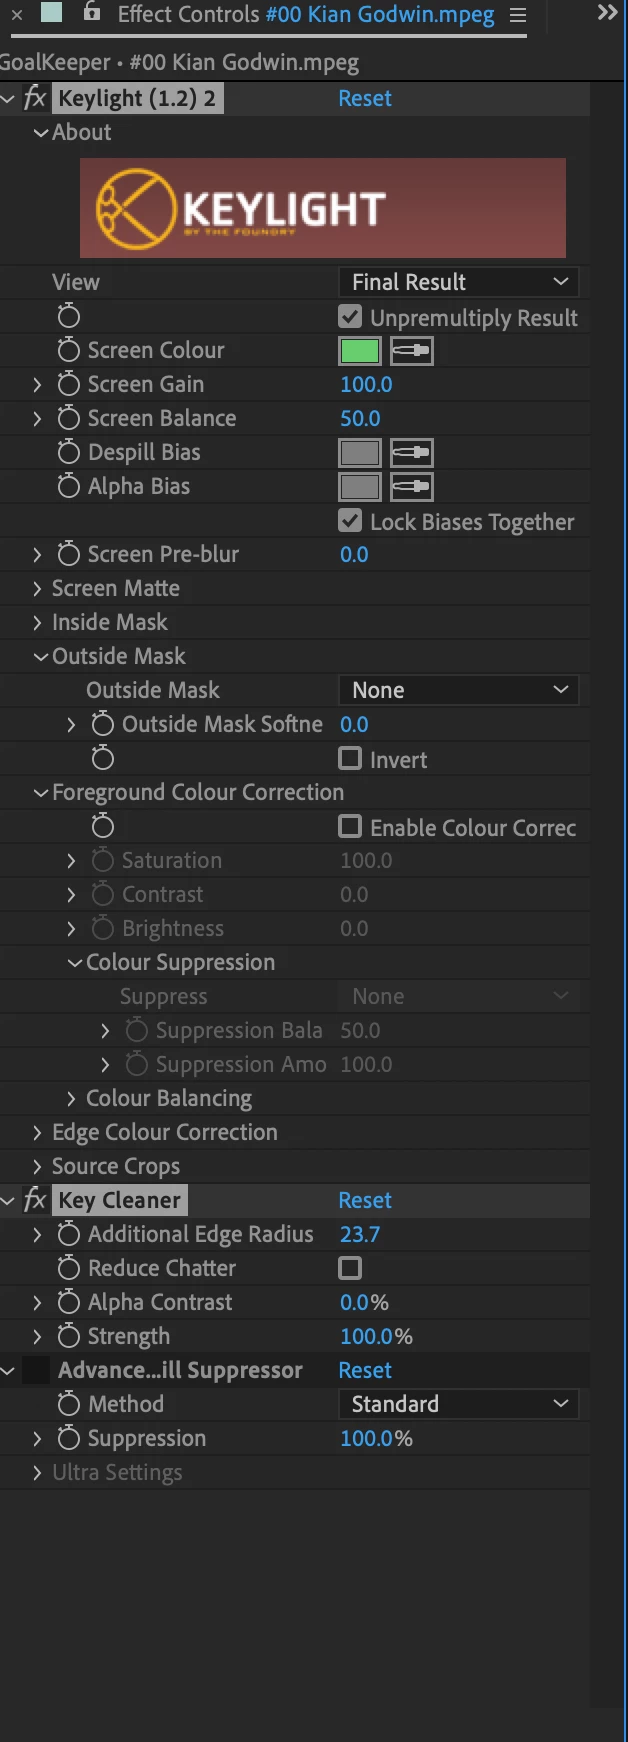628x1742 pixels.
Task: Click the Additional Edge Radius stopwatch
Action: (x=68, y=1234)
